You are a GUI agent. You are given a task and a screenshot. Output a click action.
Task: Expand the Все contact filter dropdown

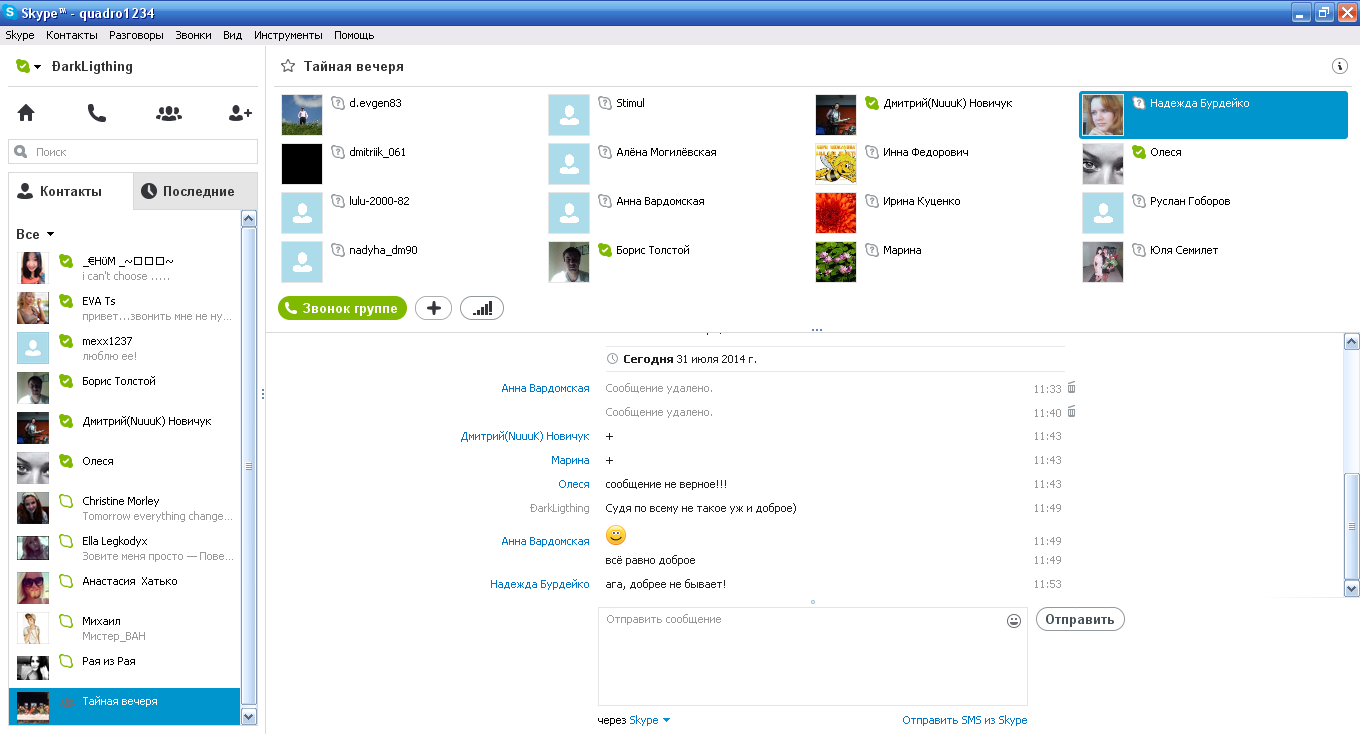click(x=35, y=234)
